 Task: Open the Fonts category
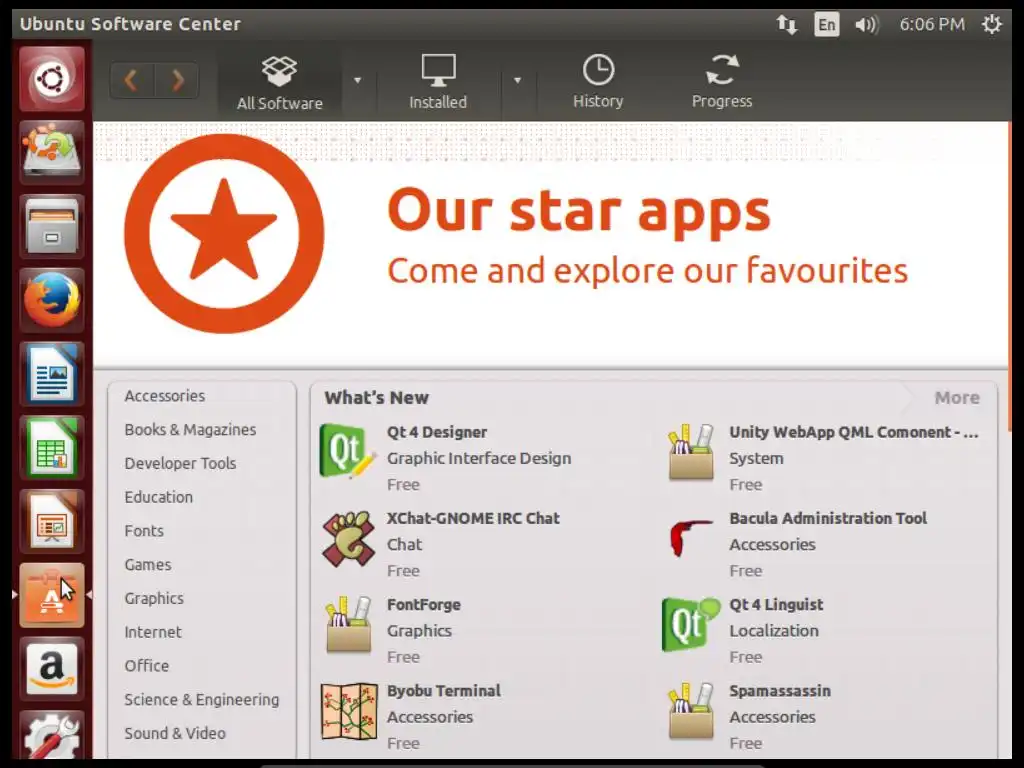tap(144, 531)
